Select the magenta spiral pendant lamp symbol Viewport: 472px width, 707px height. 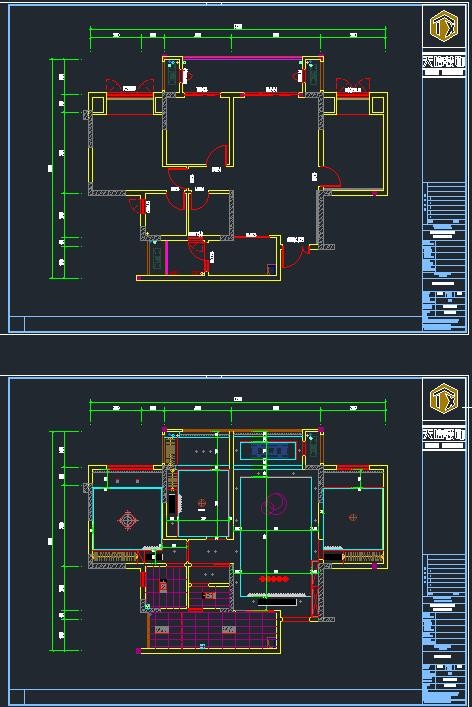(274, 504)
